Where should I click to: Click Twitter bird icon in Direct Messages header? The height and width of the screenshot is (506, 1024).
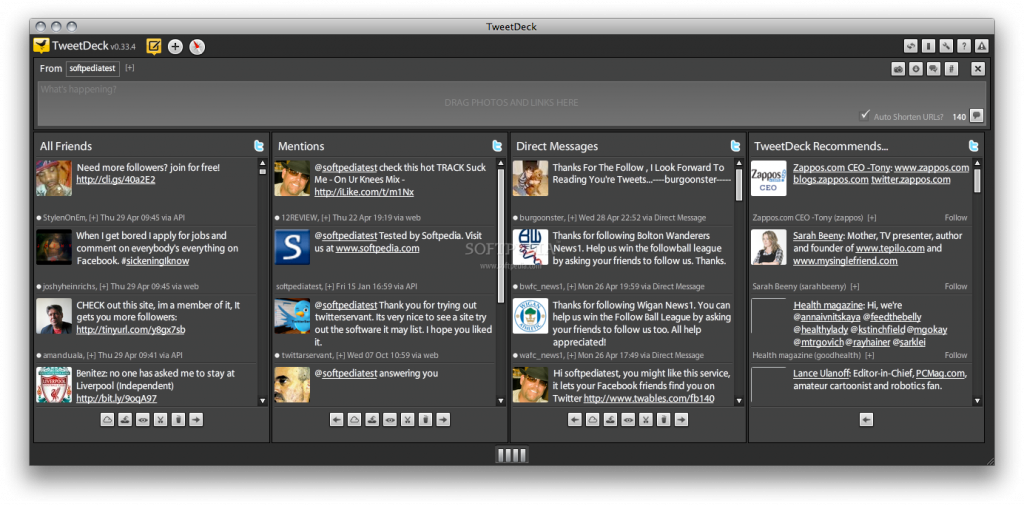[x=736, y=146]
